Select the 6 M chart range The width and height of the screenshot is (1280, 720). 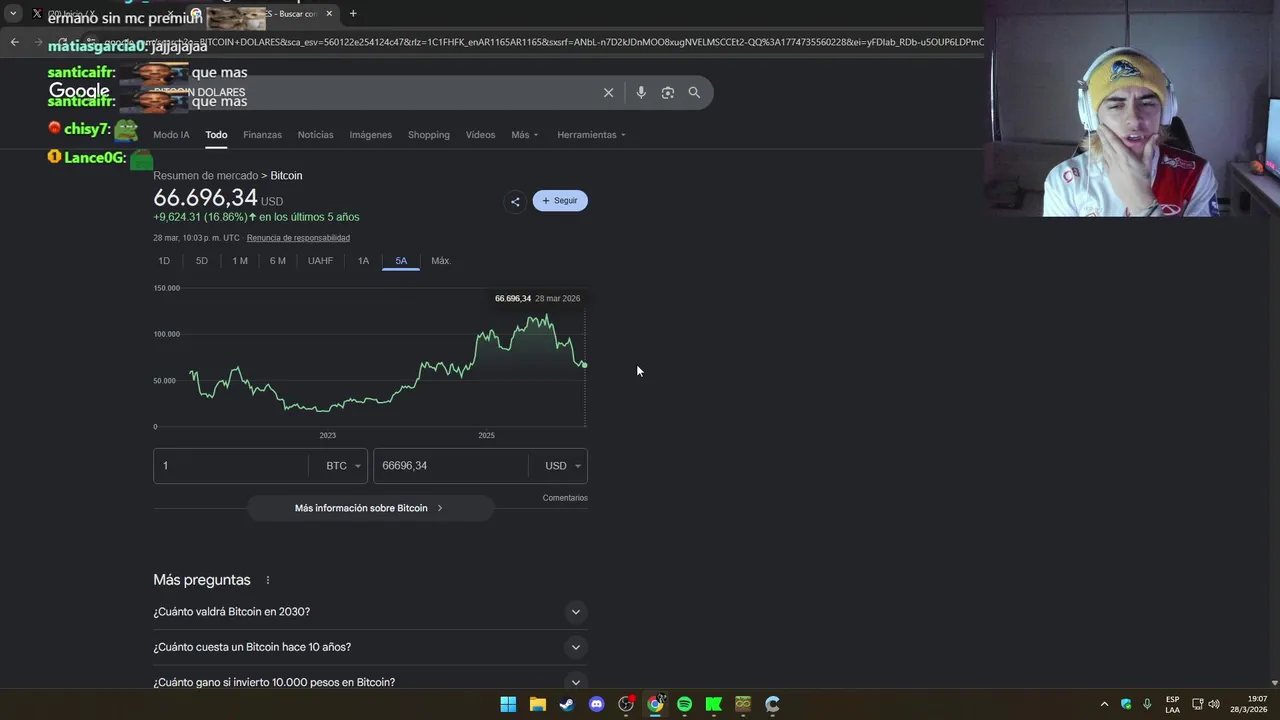(277, 261)
